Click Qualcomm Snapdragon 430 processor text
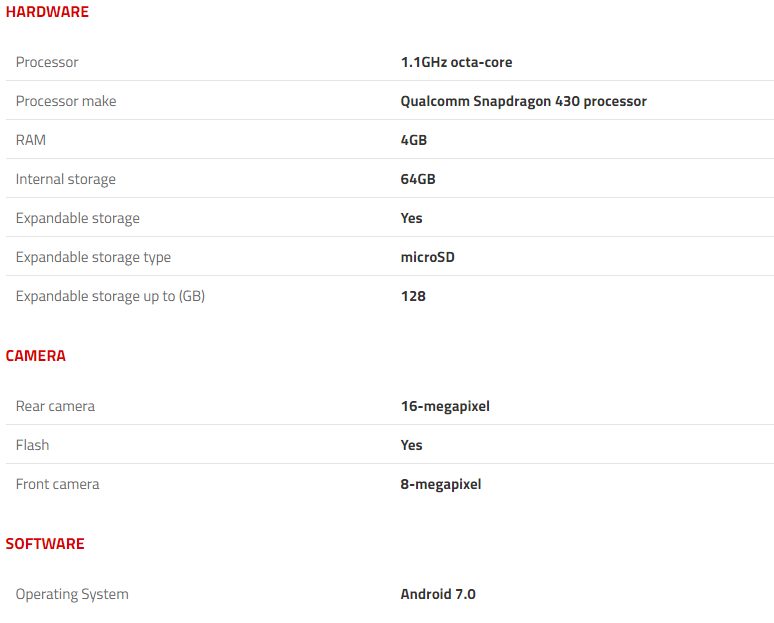Viewport: 774px width, 623px height. click(x=523, y=101)
